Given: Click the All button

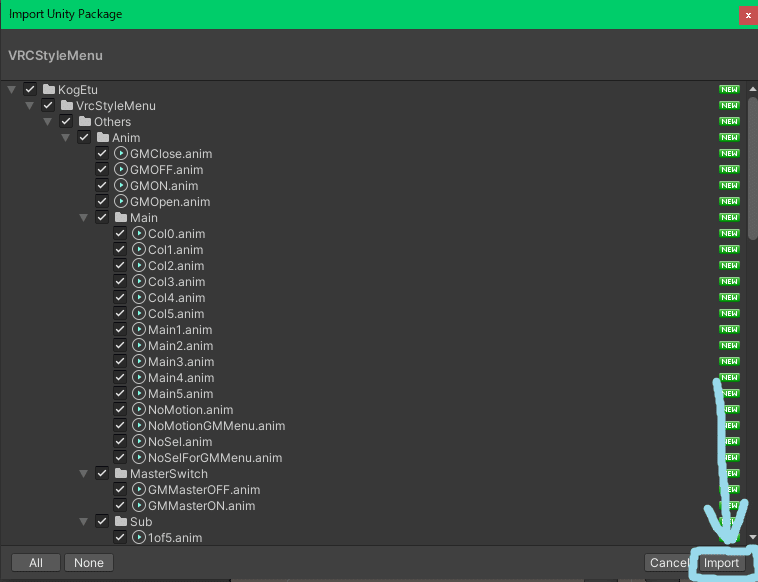Looking at the screenshot, I should [36, 563].
